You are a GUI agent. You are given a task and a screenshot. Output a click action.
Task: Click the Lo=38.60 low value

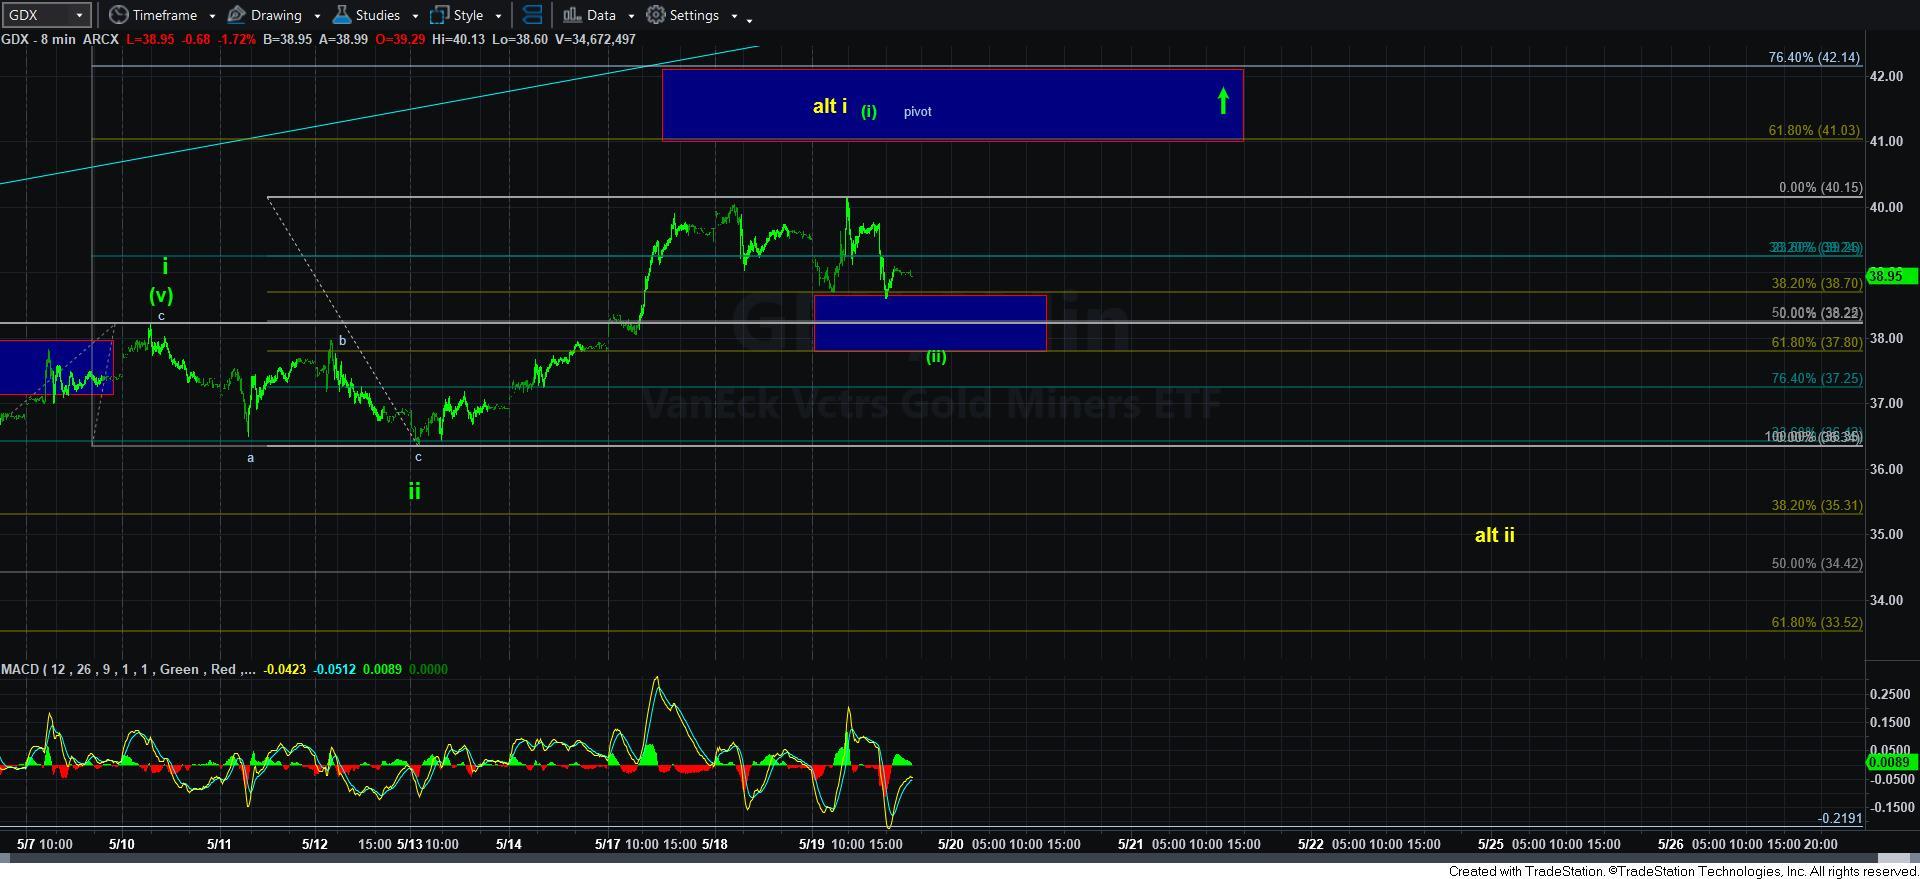pyautogui.click(x=518, y=39)
